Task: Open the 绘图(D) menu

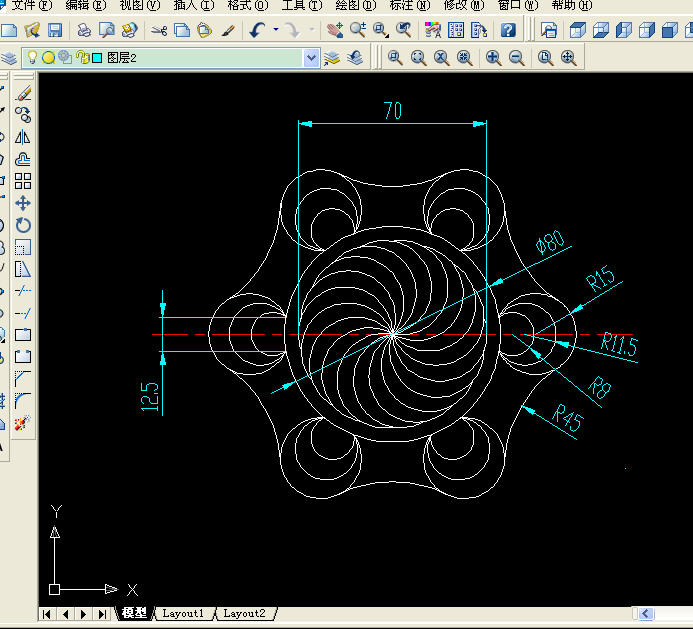Action: [x=355, y=5]
